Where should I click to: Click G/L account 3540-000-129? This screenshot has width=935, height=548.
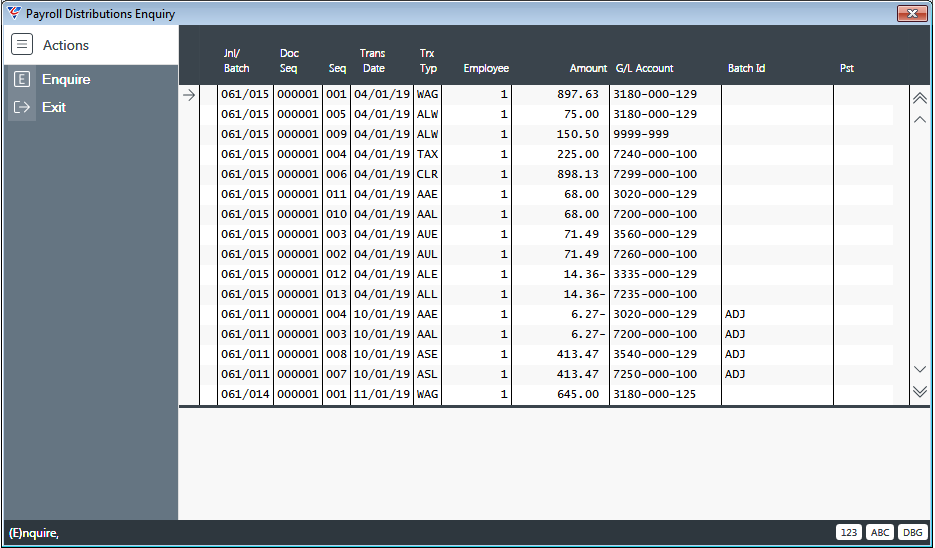[x=655, y=354]
